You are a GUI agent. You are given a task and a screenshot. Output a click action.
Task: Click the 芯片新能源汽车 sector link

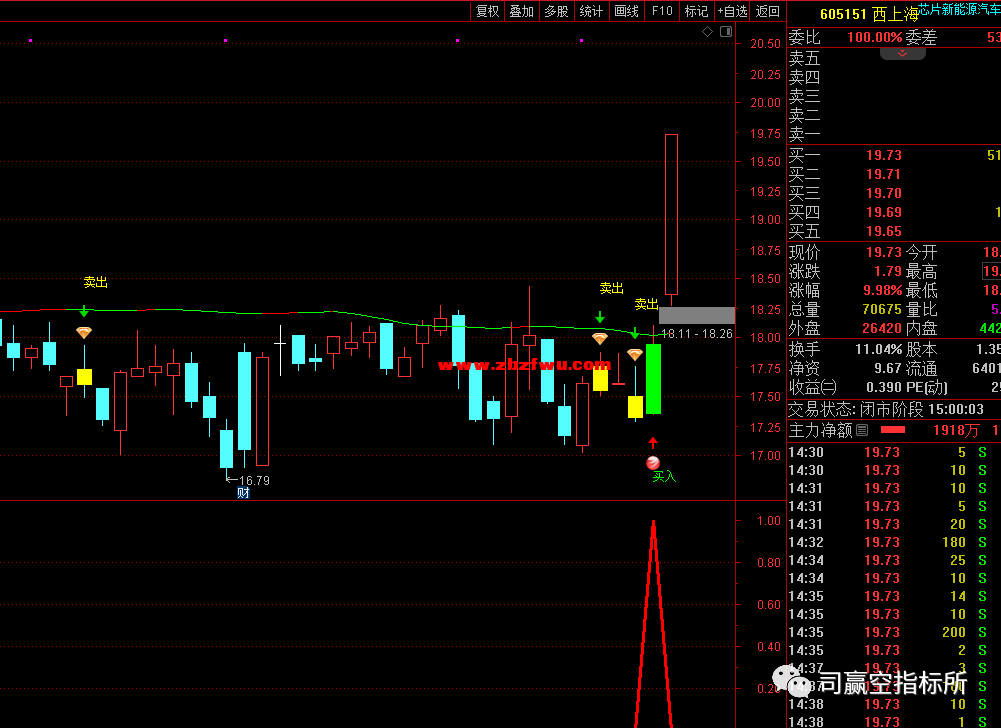pos(959,9)
